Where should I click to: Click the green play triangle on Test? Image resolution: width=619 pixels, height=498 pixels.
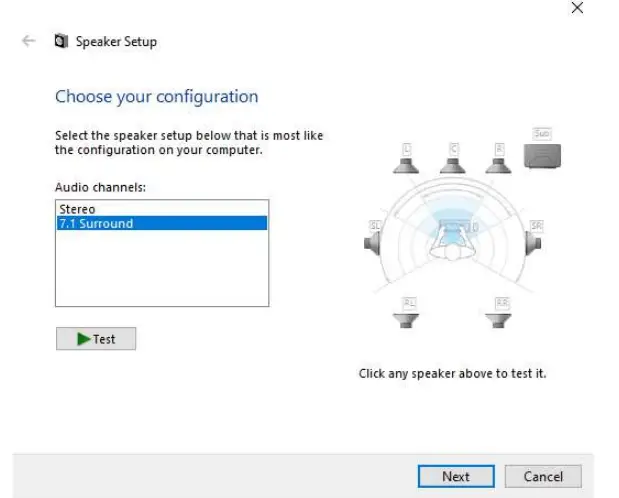pyautogui.click(x=83, y=339)
